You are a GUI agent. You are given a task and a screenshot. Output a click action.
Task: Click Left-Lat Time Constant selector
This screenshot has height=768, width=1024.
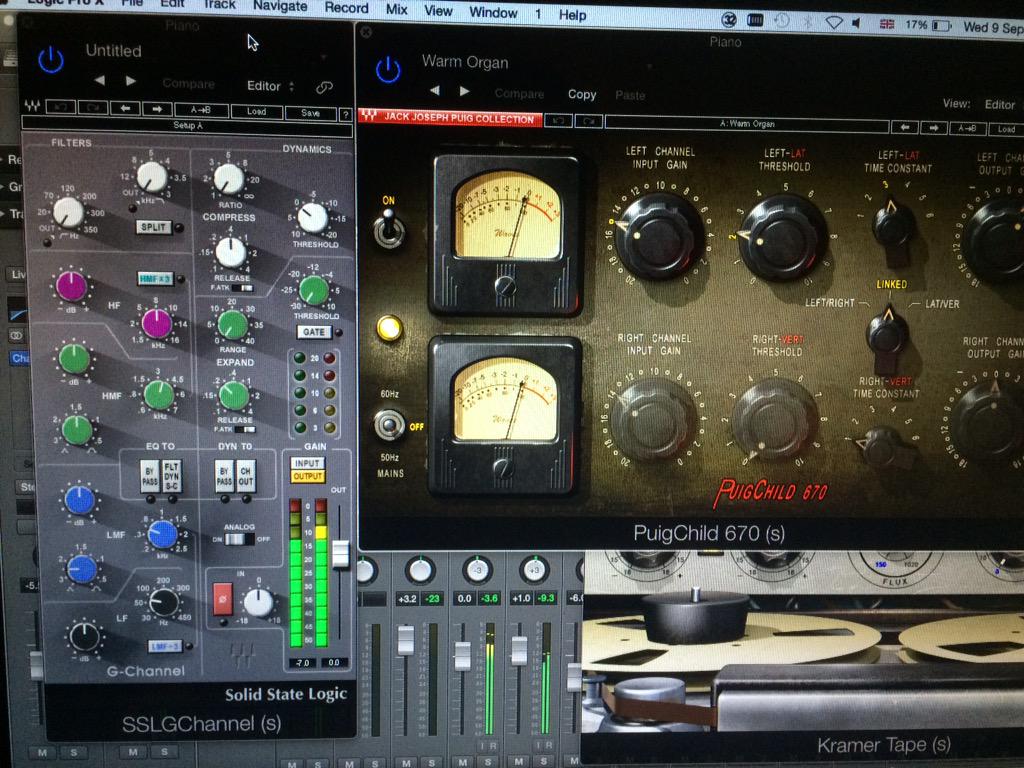tap(894, 225)
